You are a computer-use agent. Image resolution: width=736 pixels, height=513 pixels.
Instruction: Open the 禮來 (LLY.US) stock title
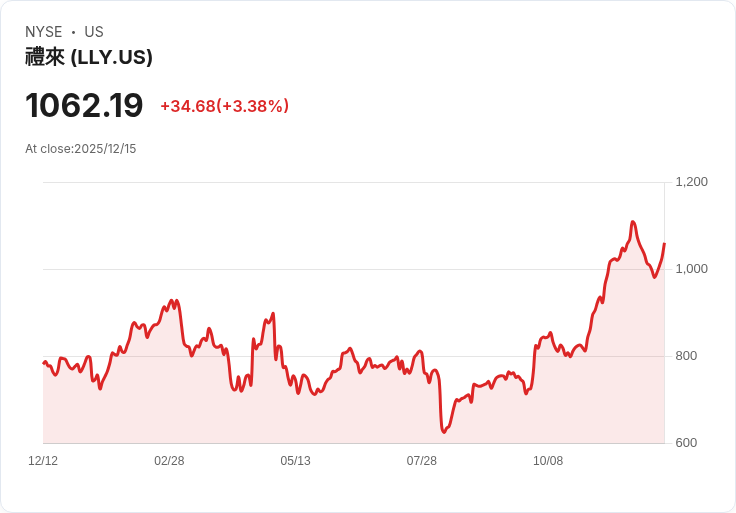coord(89,57)
